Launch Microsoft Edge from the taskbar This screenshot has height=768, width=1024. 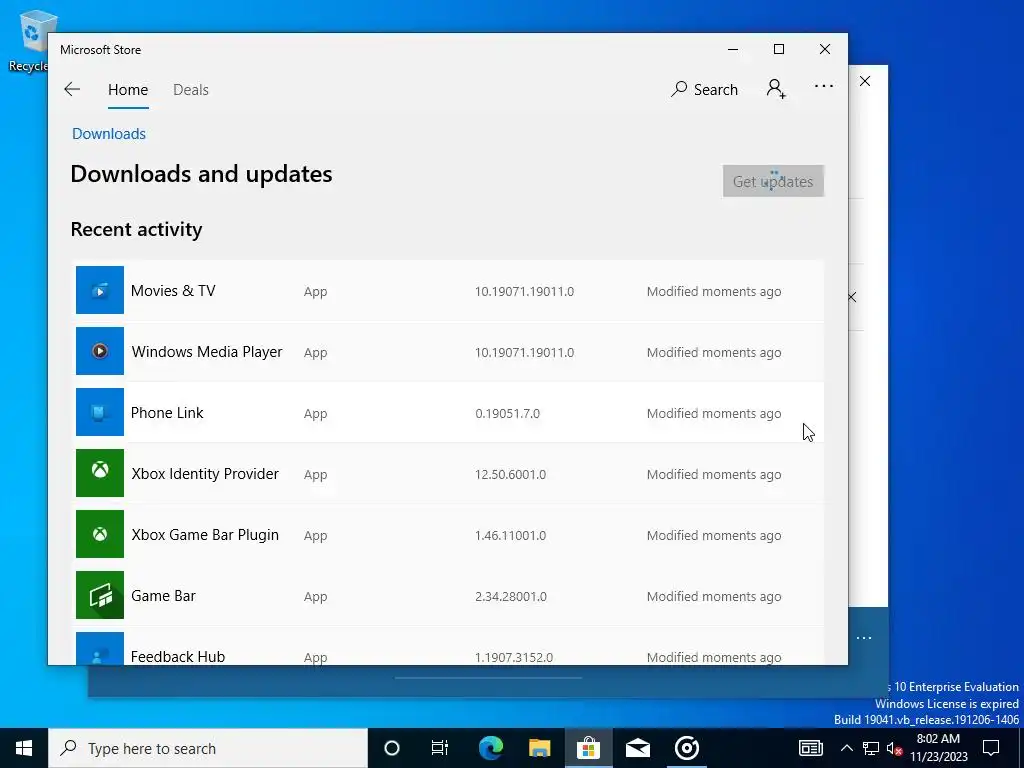pos(490,748)
